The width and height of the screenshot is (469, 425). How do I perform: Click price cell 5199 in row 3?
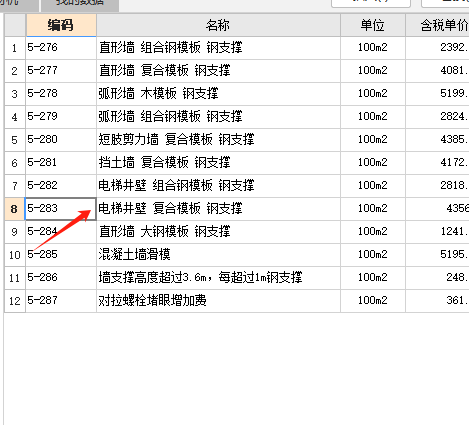click(437, 94)
